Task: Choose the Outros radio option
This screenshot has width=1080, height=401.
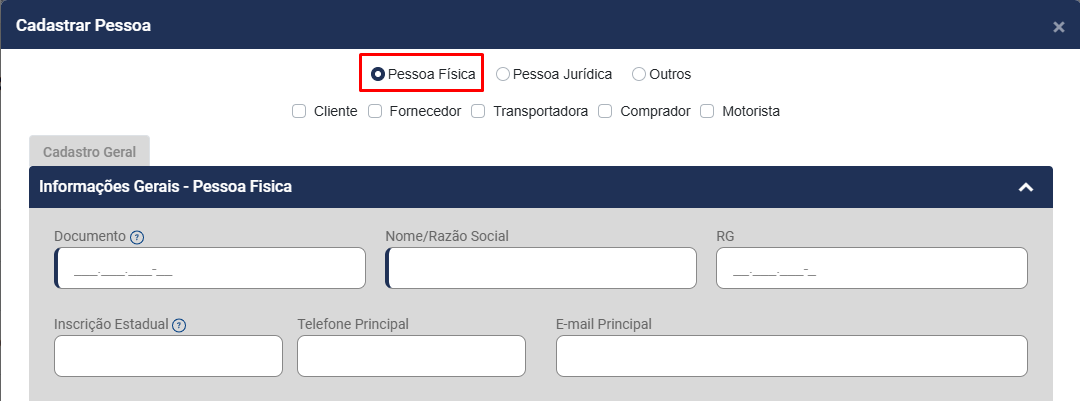Action: tap(639, 74)
